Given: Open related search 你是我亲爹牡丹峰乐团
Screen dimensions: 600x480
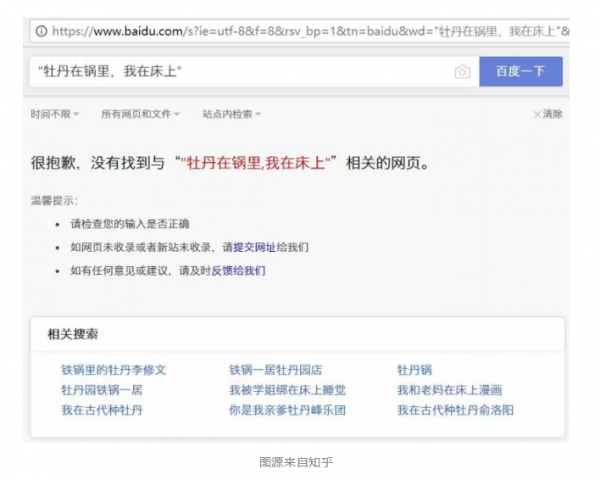Looking at the screenshot, I should point(287,410).
